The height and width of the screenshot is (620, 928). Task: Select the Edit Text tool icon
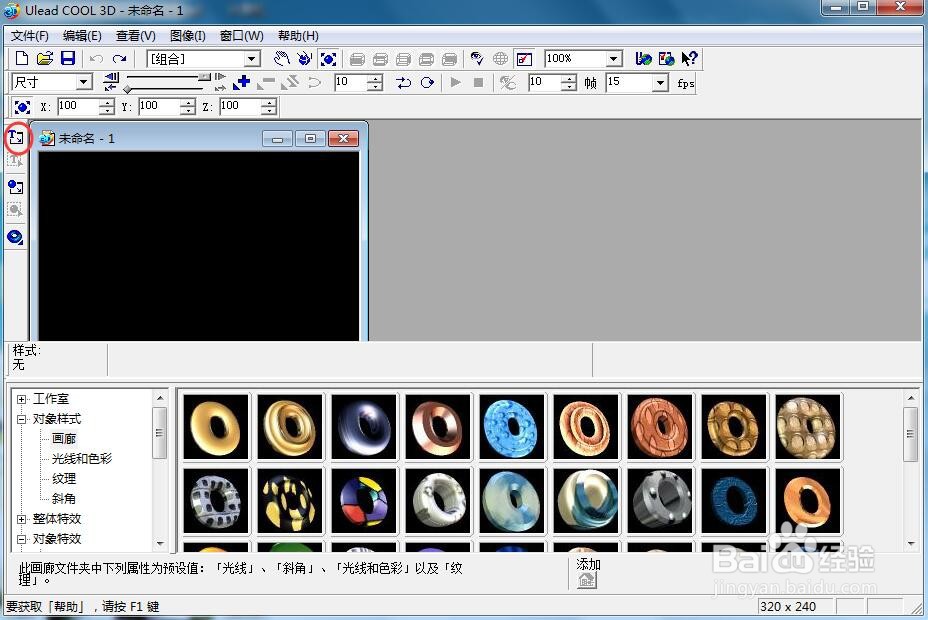point(16,161)
